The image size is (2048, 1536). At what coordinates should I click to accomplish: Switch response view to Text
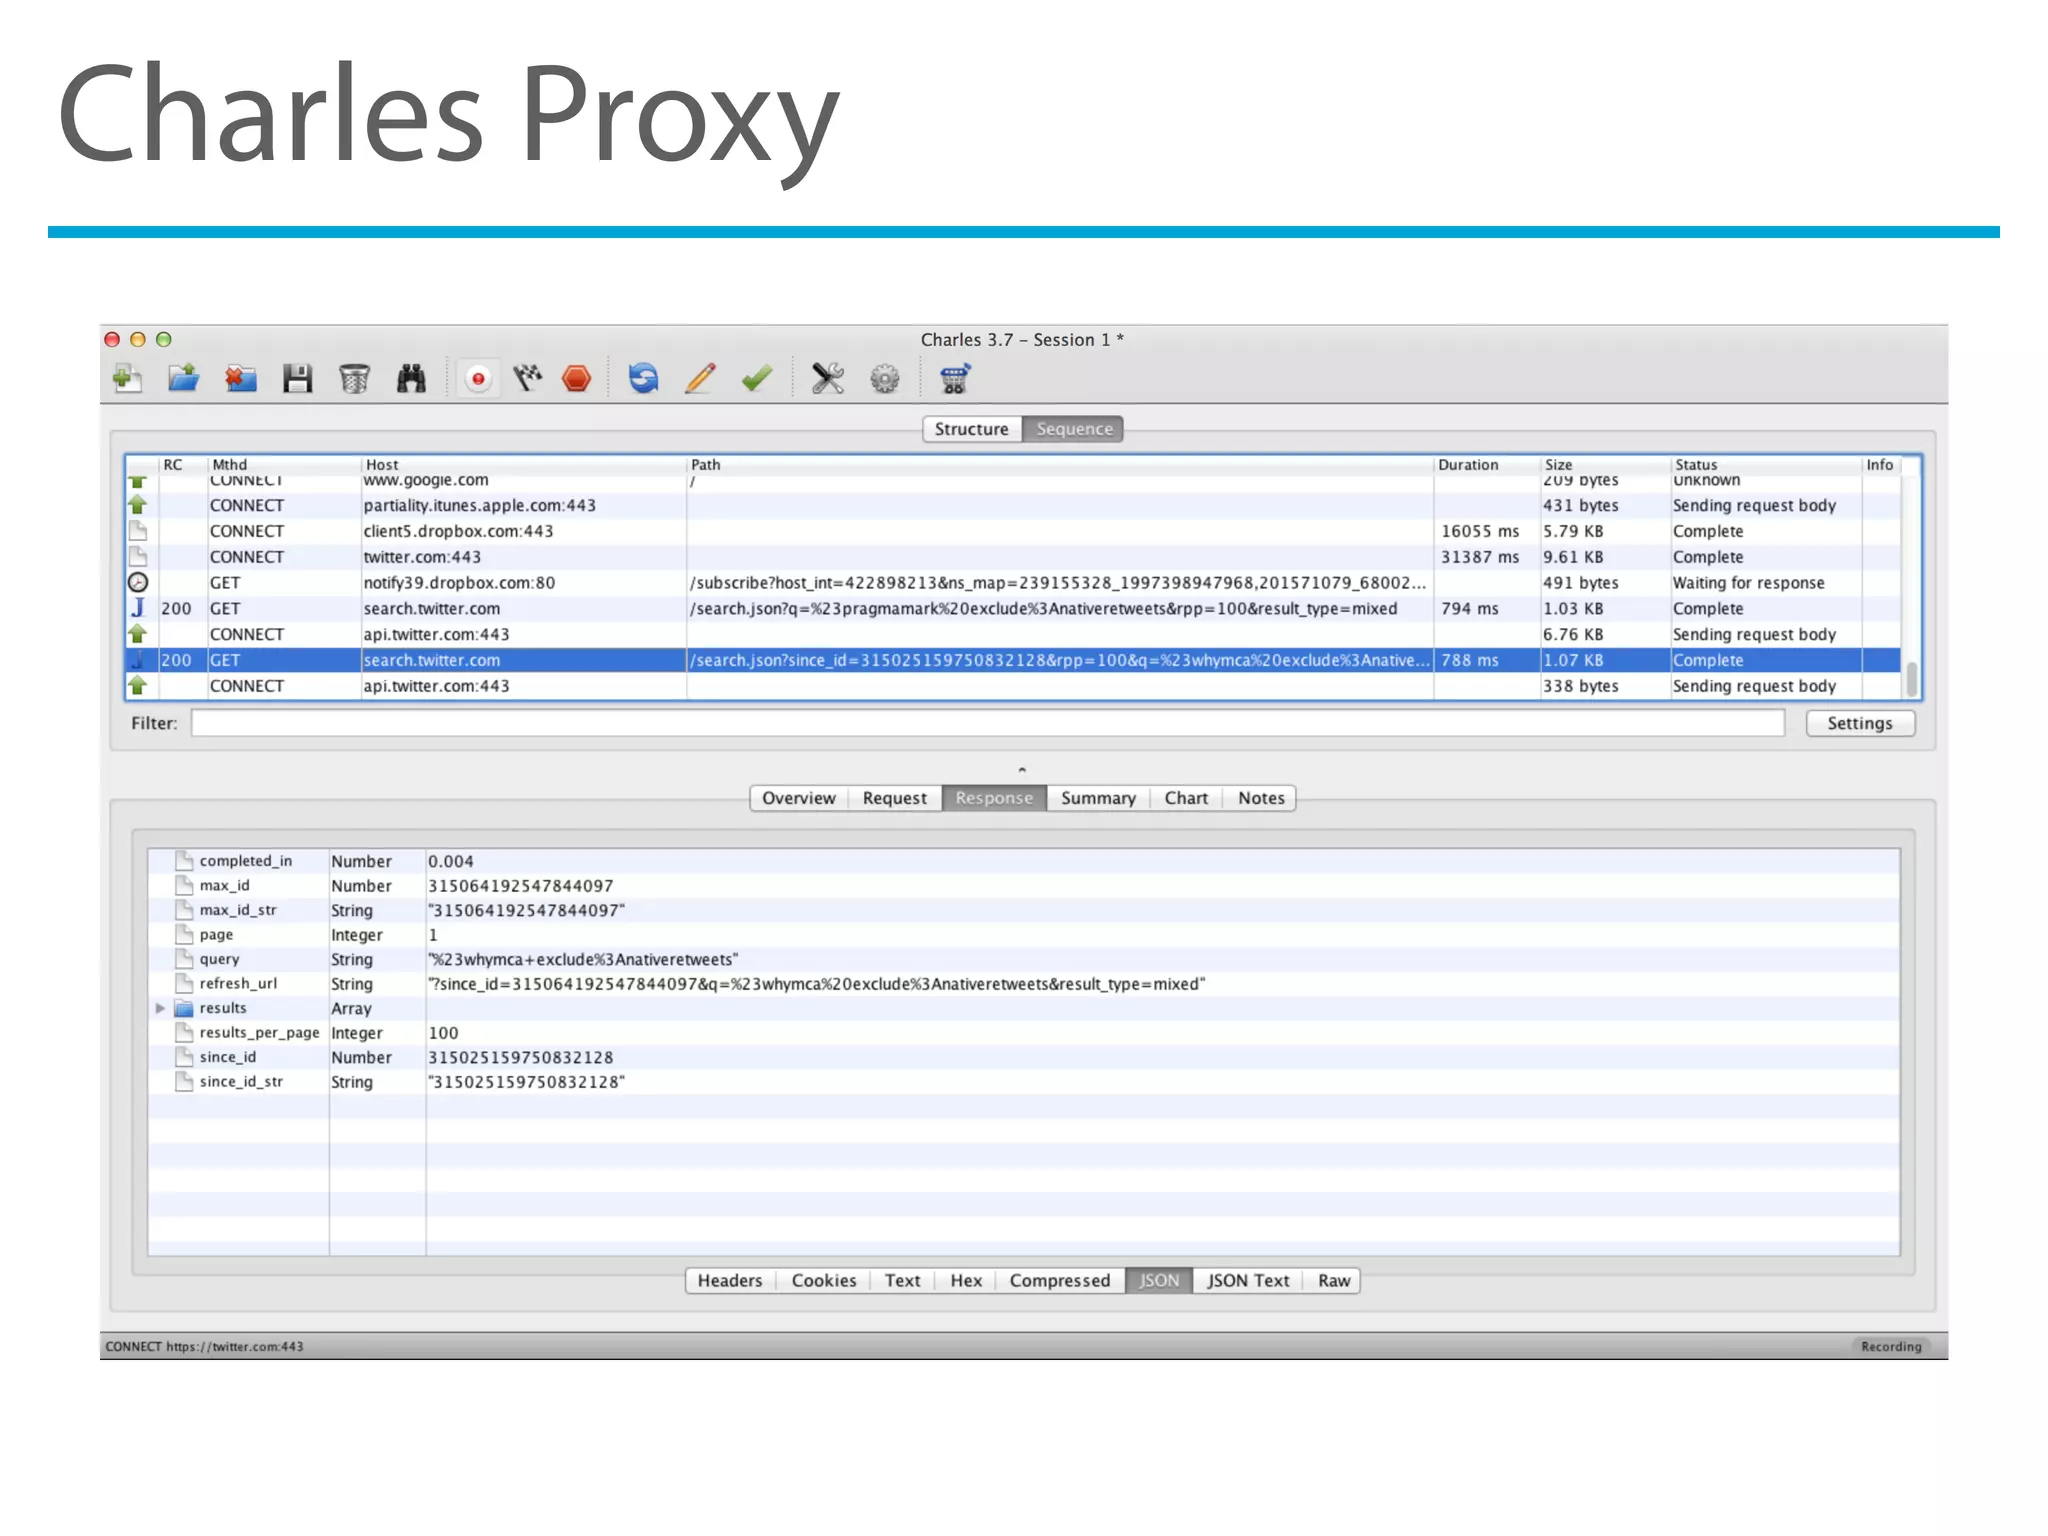tap(902, 1281)
